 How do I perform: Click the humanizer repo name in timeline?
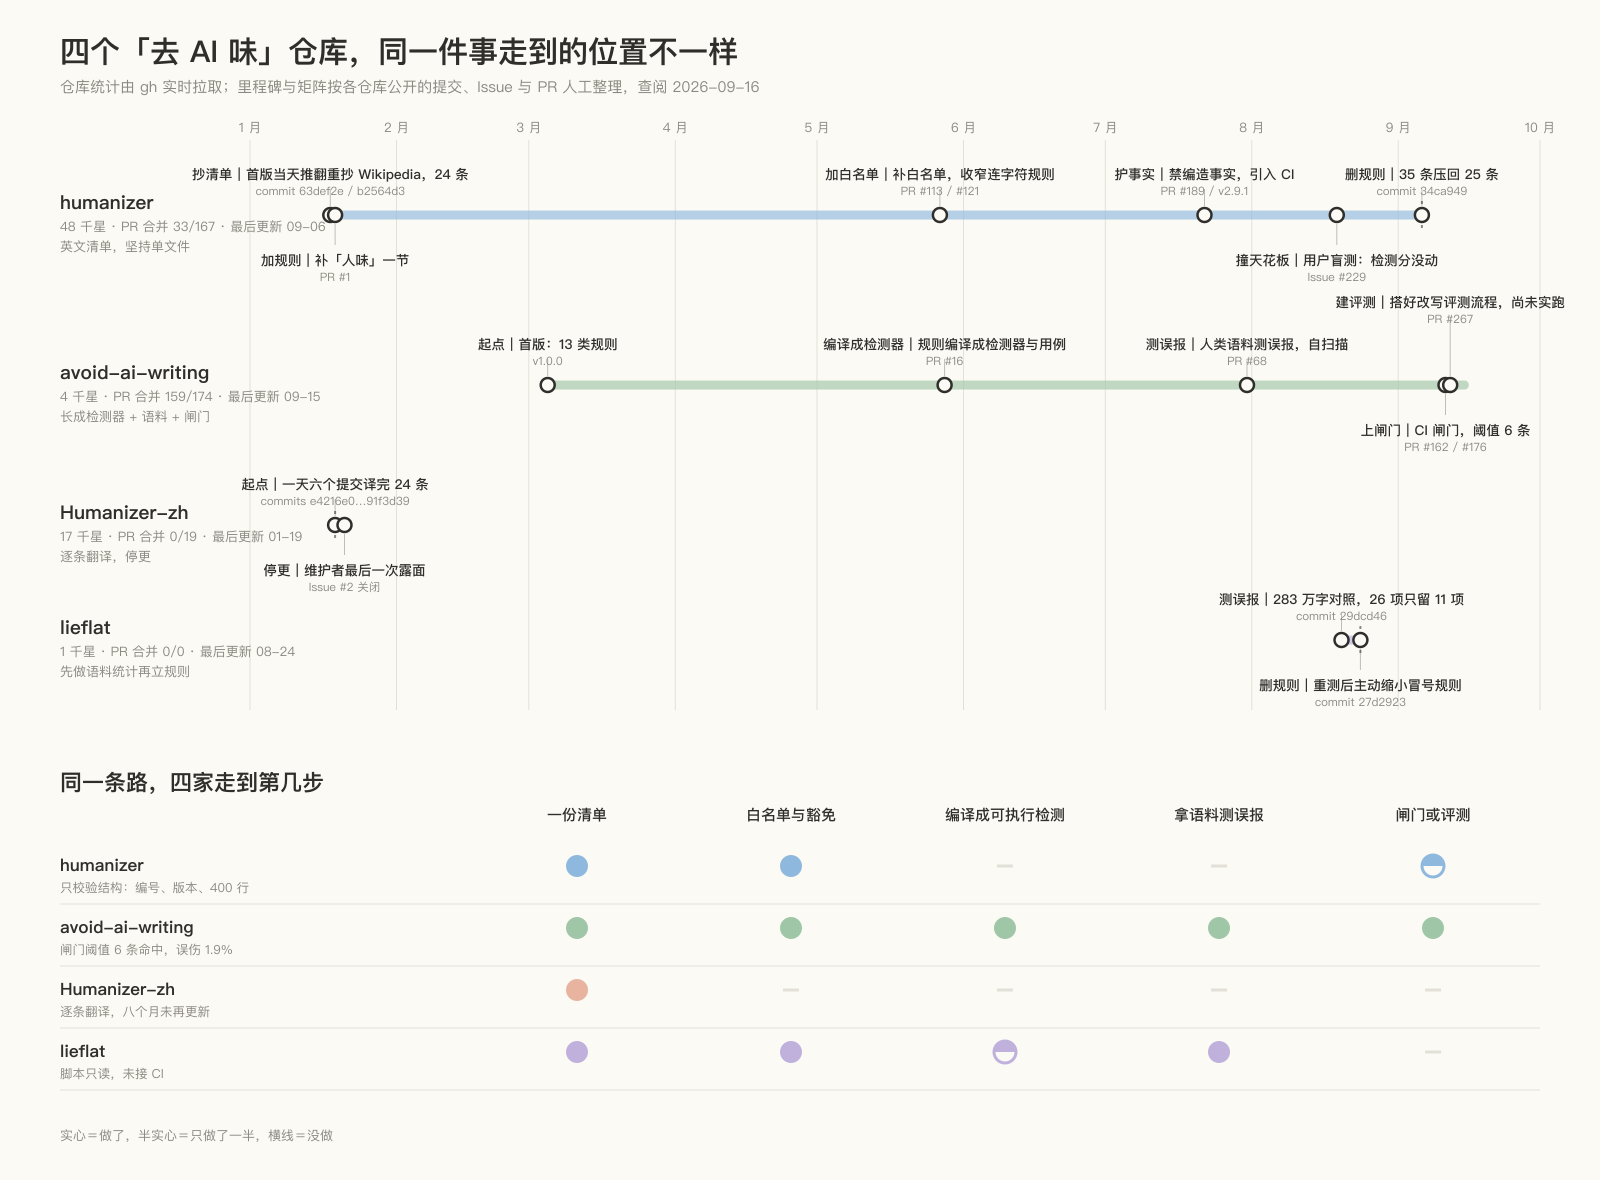(107, 203)
